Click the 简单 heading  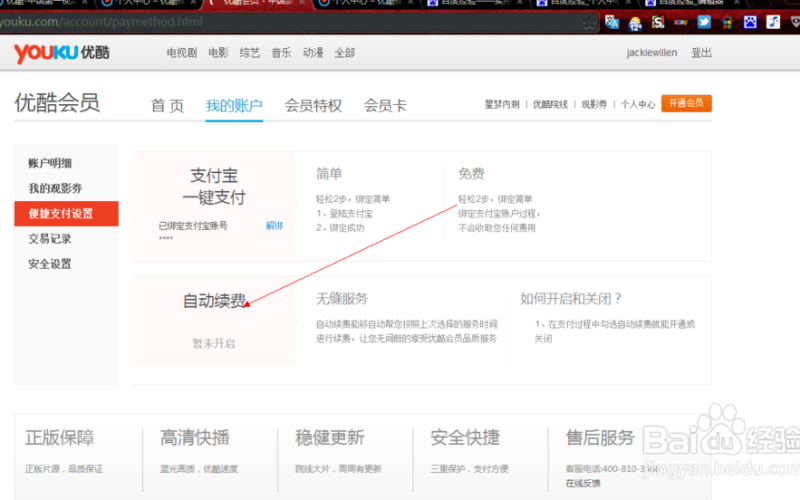point(329,174)
